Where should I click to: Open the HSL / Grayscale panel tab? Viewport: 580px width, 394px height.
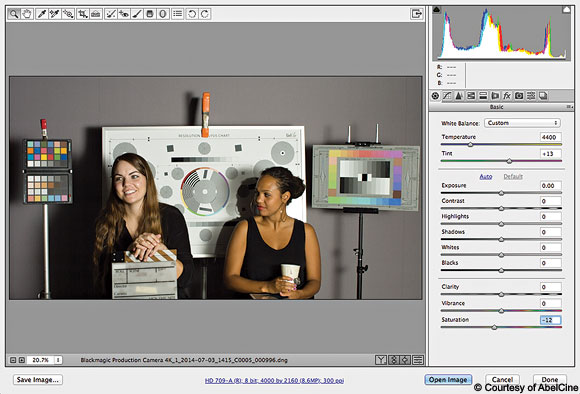tap(471, 96)
